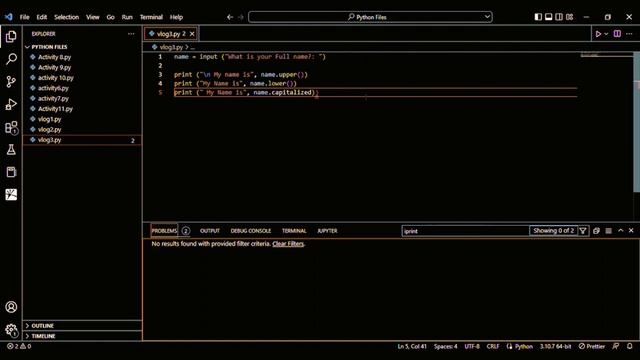Open the Run and Debug view
This screenshot has height=360, width=640.
tap(11, 104)
